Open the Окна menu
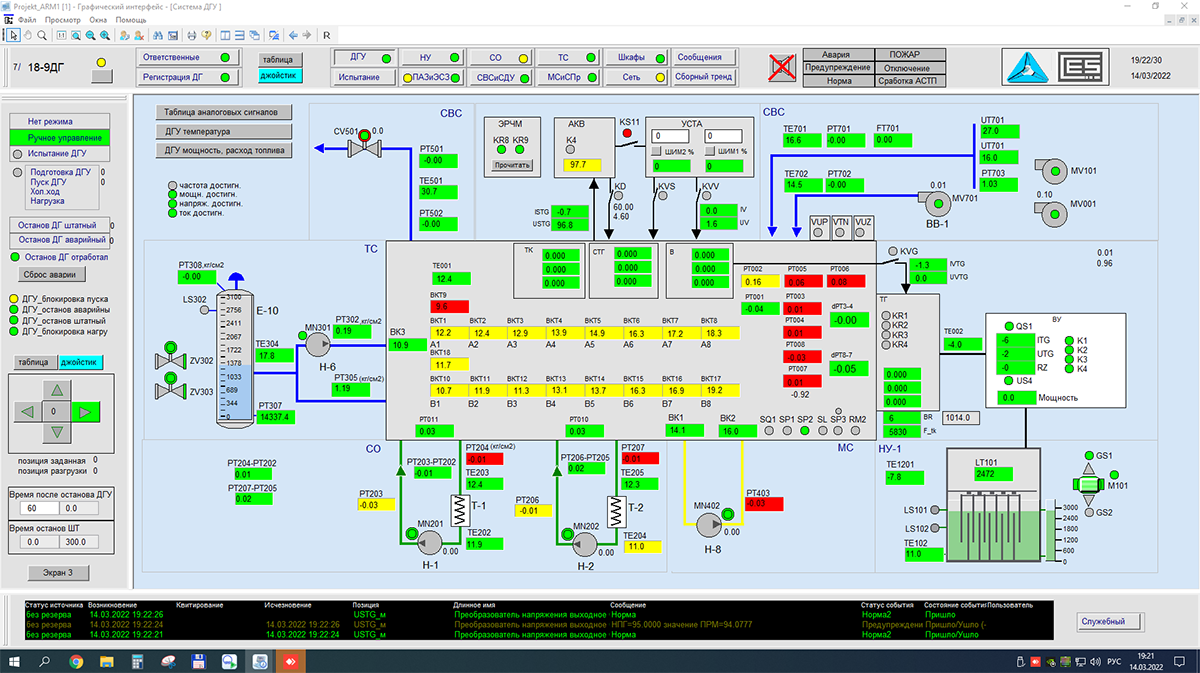 pos(99,20)
